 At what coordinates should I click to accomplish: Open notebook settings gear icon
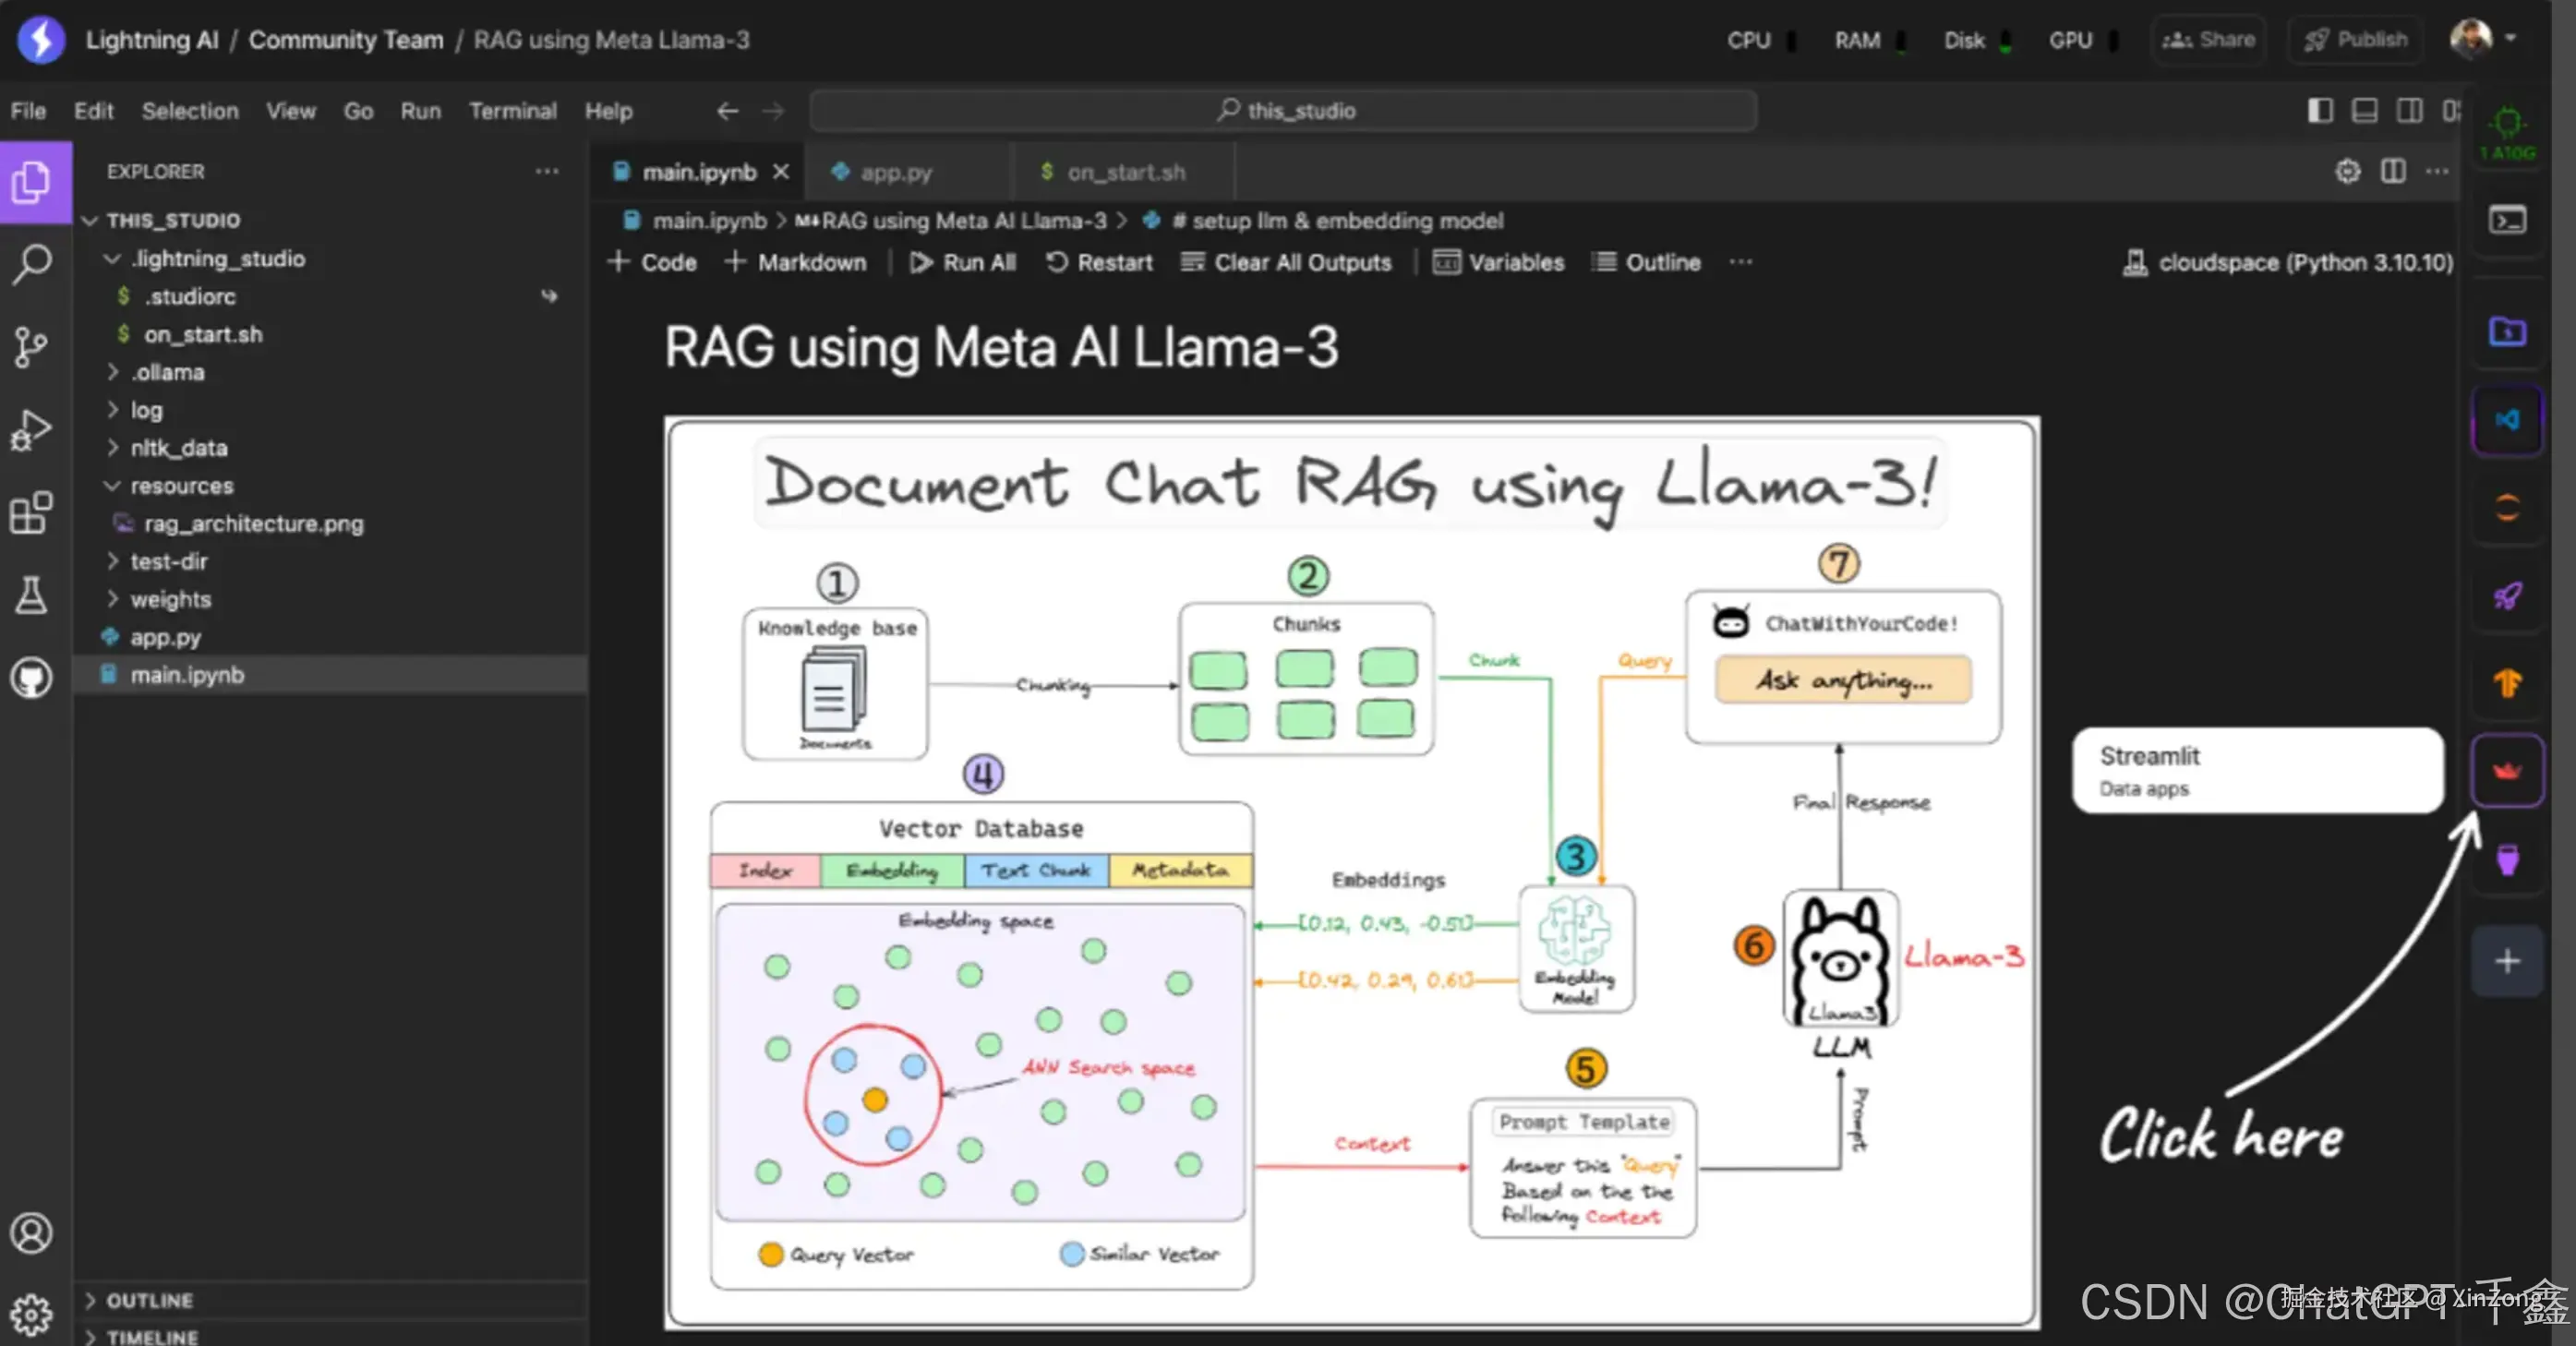point(2348,171)
